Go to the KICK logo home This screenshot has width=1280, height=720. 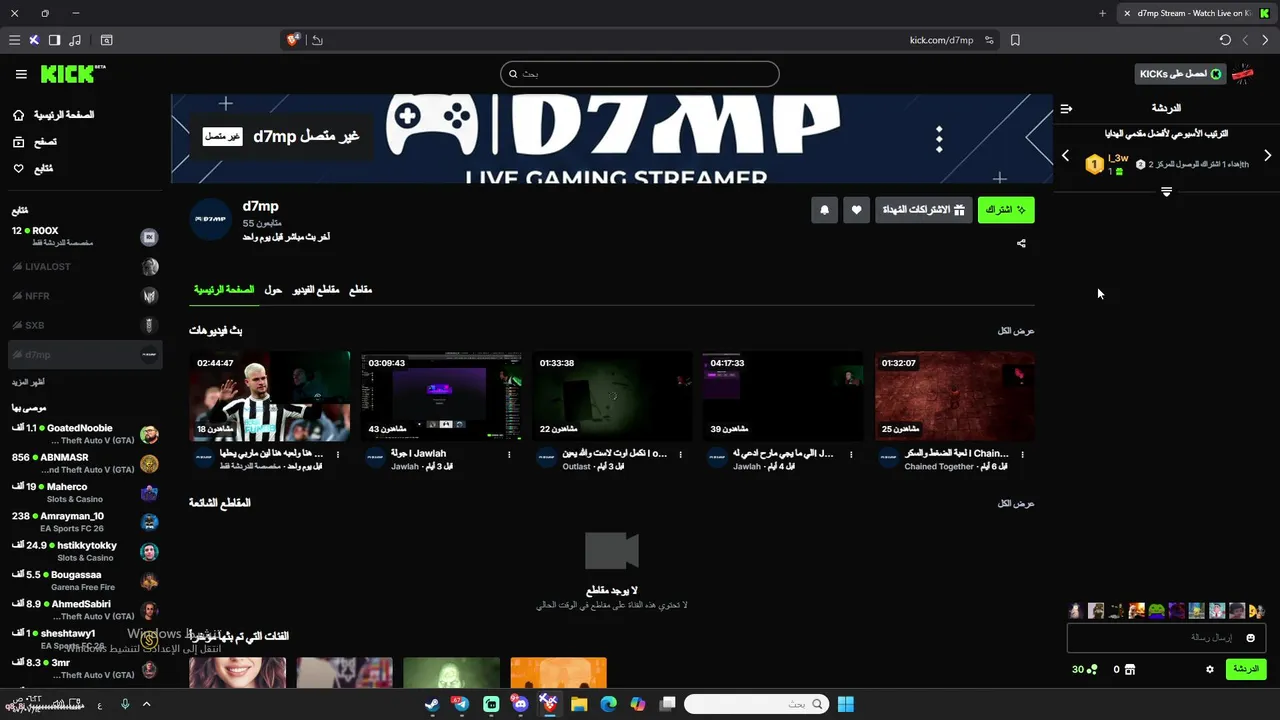click(73, 74)
